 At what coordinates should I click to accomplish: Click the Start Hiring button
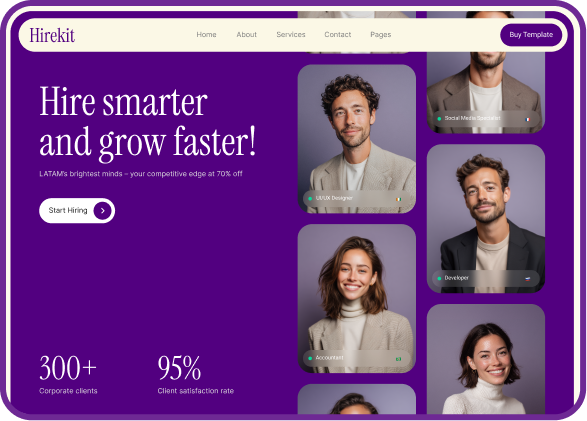(x=77, y=211)
